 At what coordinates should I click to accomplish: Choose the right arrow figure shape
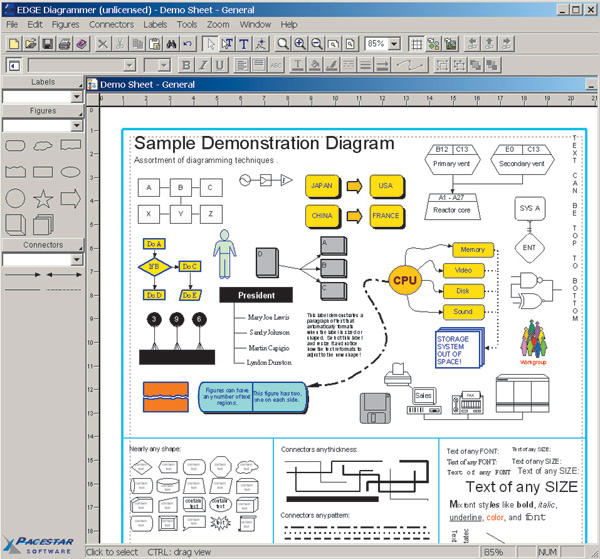click(70, 199)
